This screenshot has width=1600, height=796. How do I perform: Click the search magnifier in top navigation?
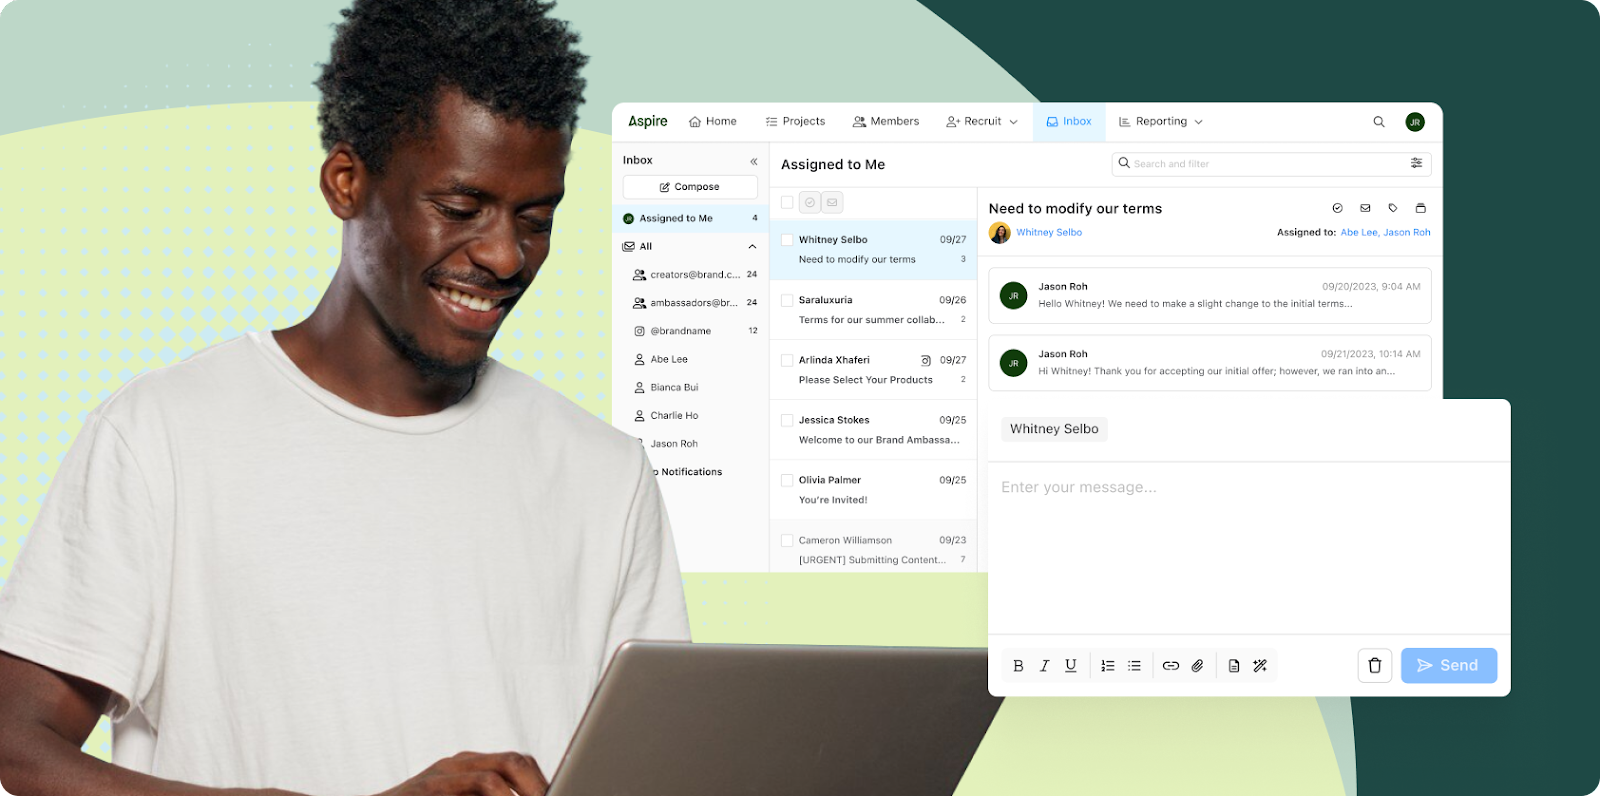pyautogui.click(x=1379, y=122)
